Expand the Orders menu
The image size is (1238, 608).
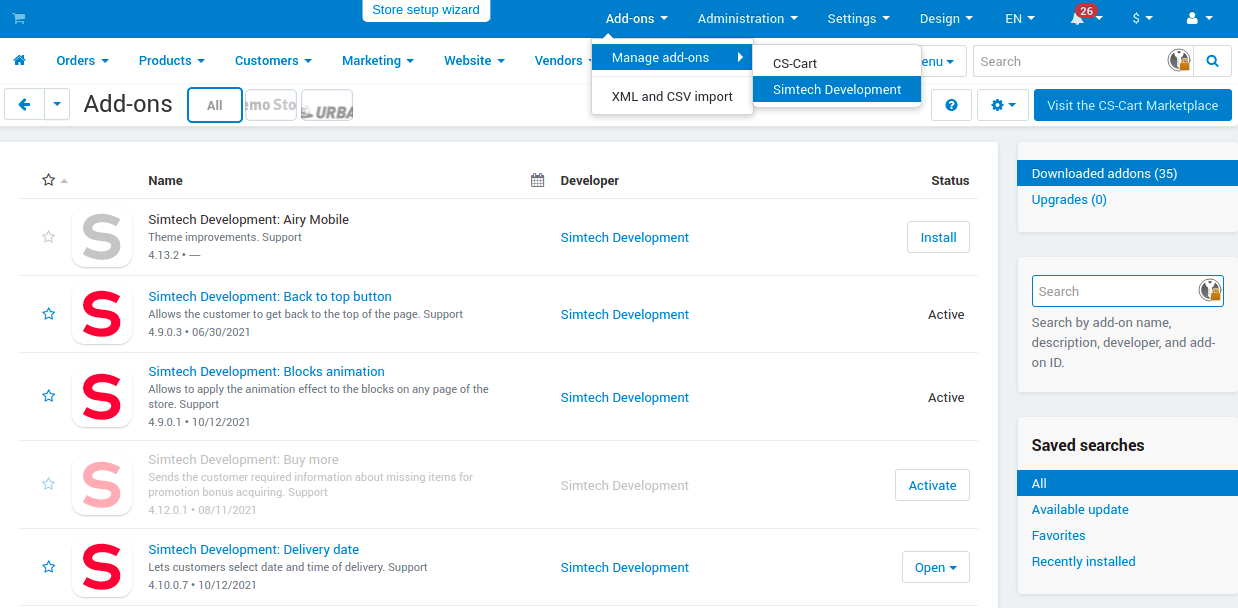pyautogui.click(x=83, y=61)
